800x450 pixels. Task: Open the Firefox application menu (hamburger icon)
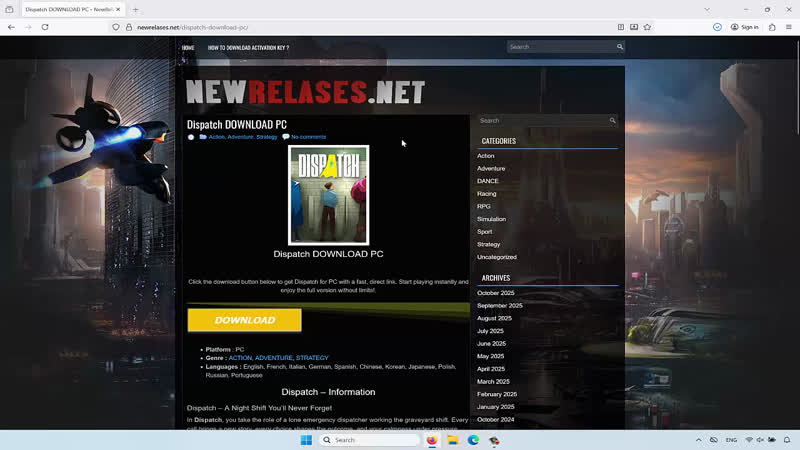pyautogui.click(x=789, y=27)
